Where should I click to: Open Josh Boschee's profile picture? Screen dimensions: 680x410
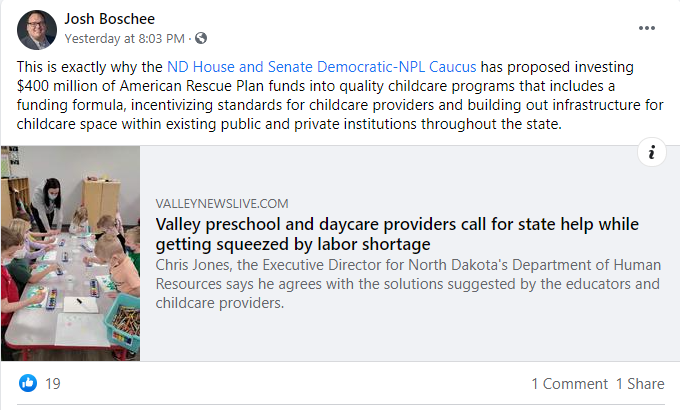34,29
